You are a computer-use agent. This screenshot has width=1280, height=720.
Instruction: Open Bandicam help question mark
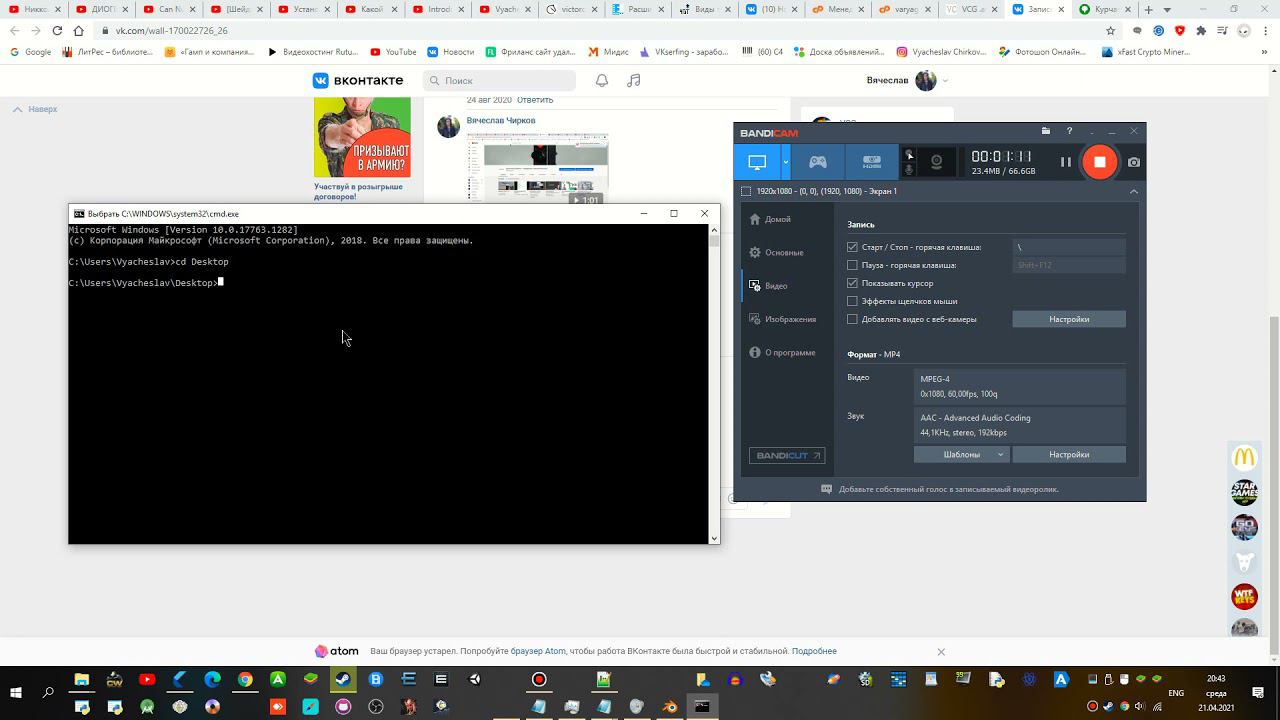click(x=1069, y=131)
